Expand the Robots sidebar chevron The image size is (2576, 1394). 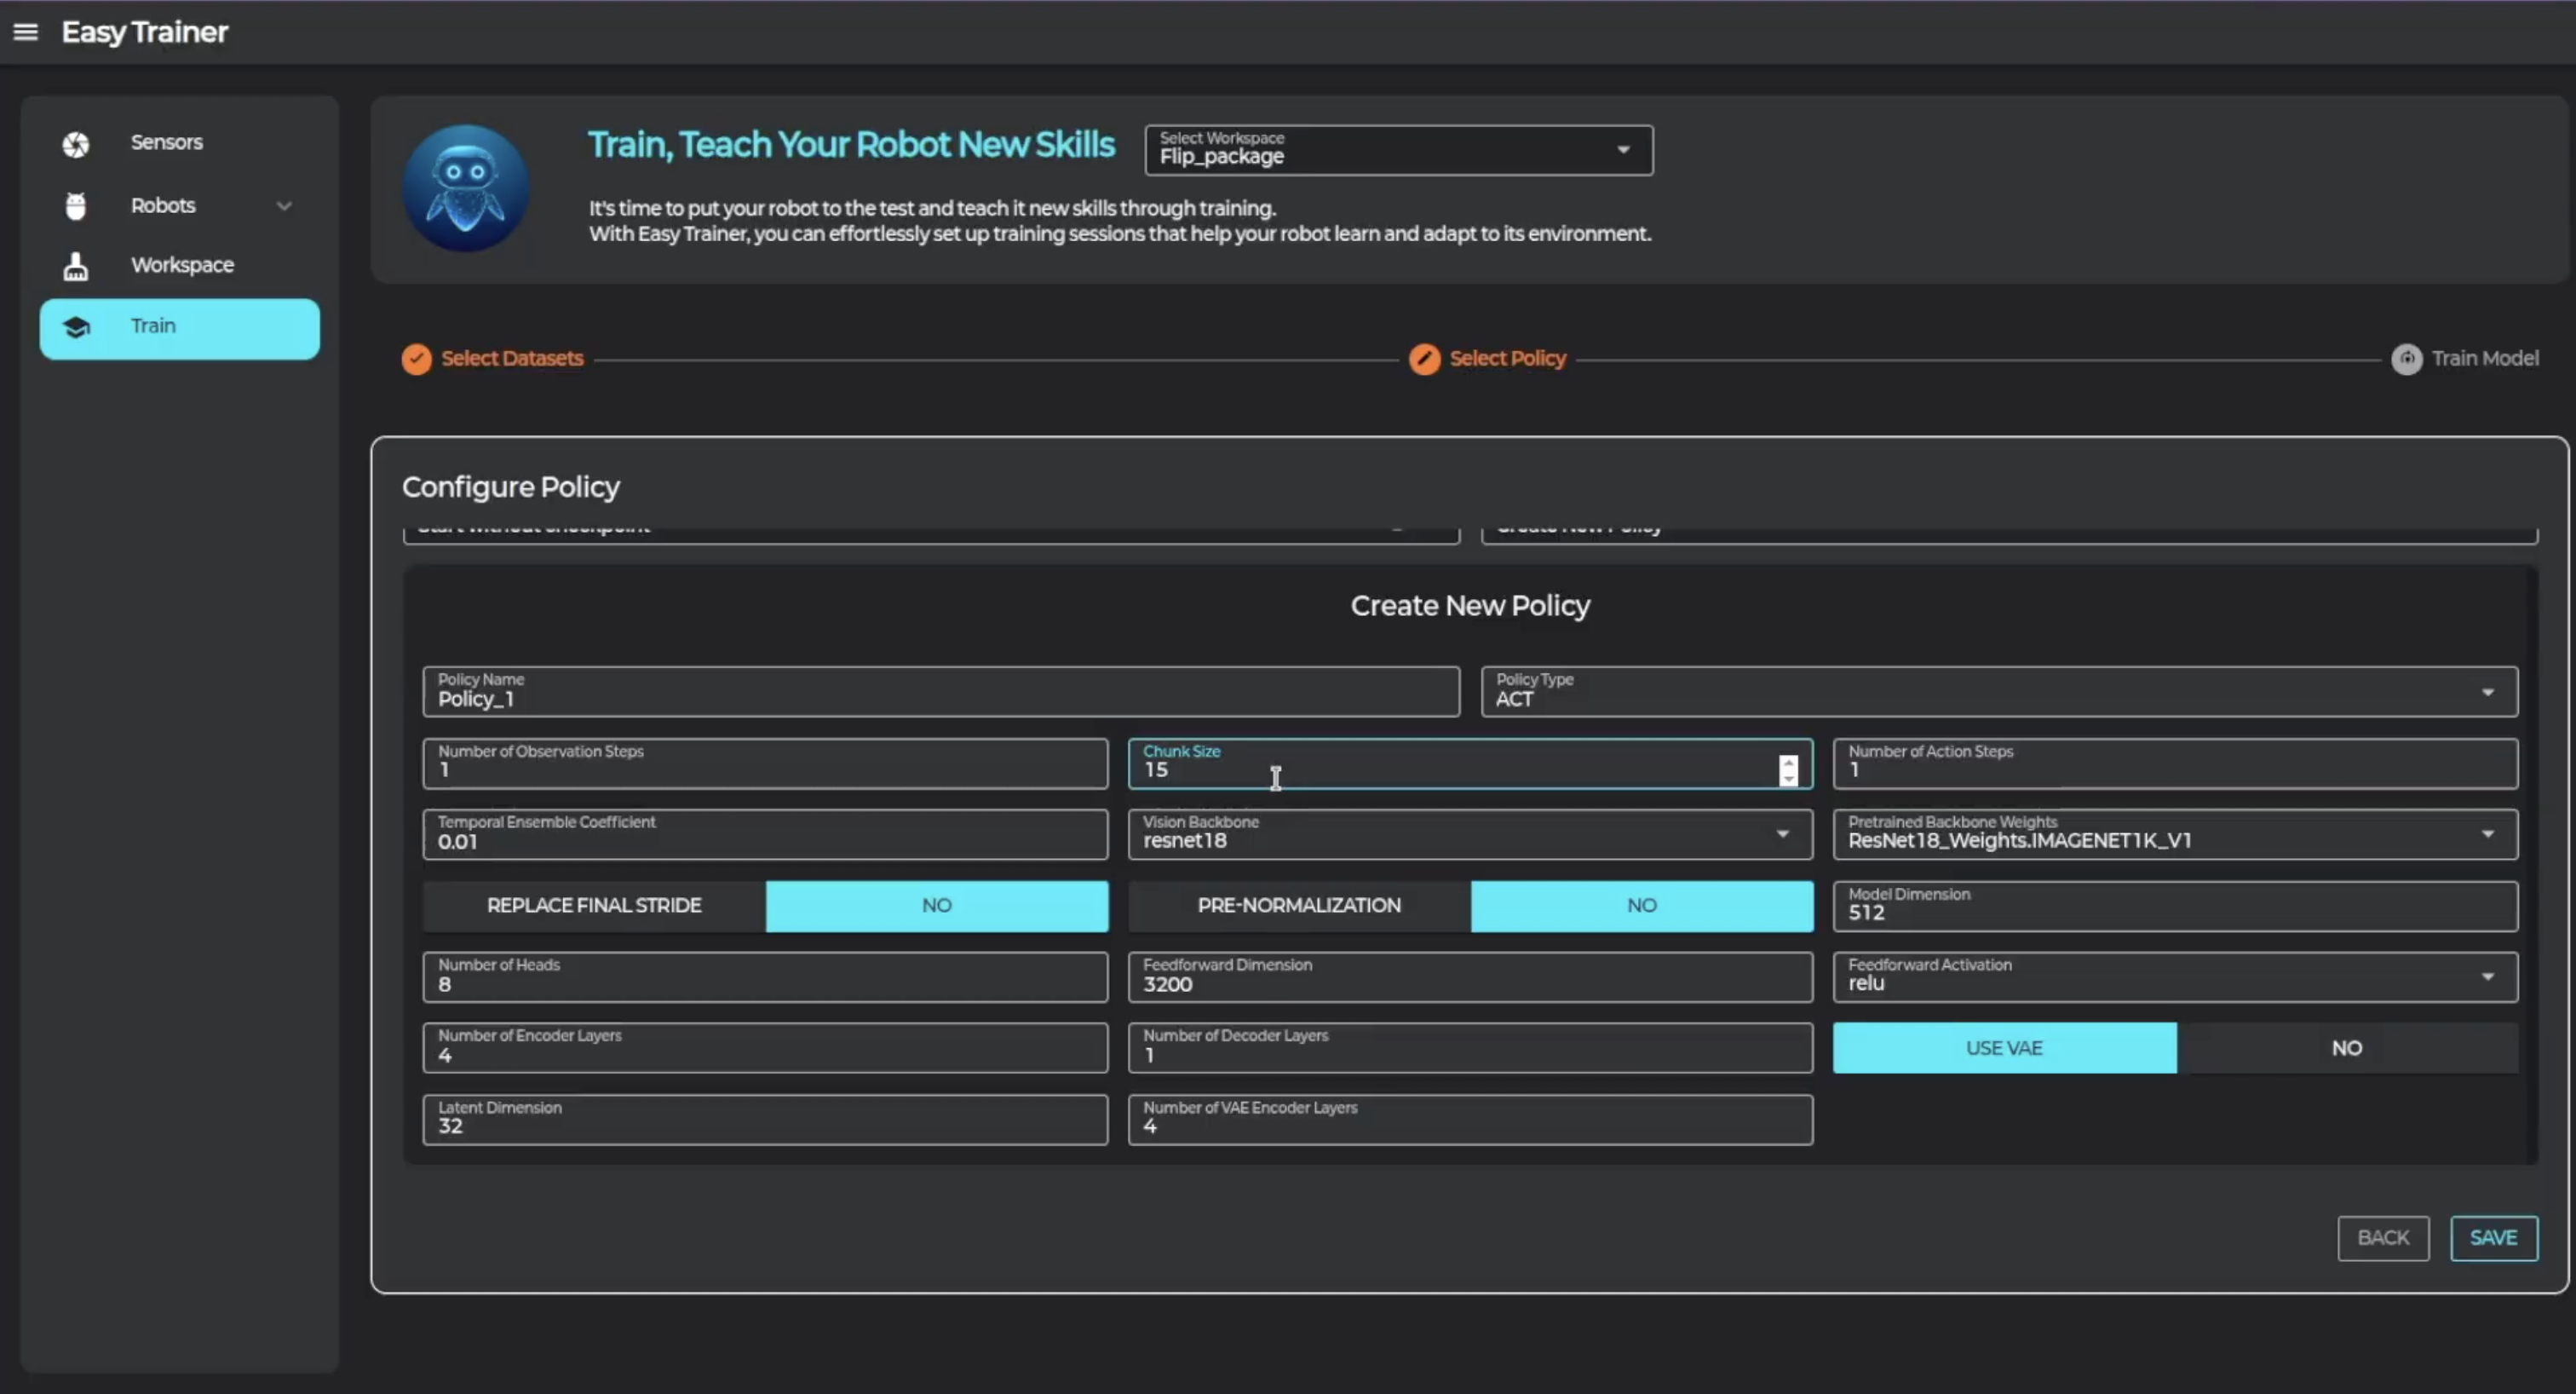tap(284, 206)
